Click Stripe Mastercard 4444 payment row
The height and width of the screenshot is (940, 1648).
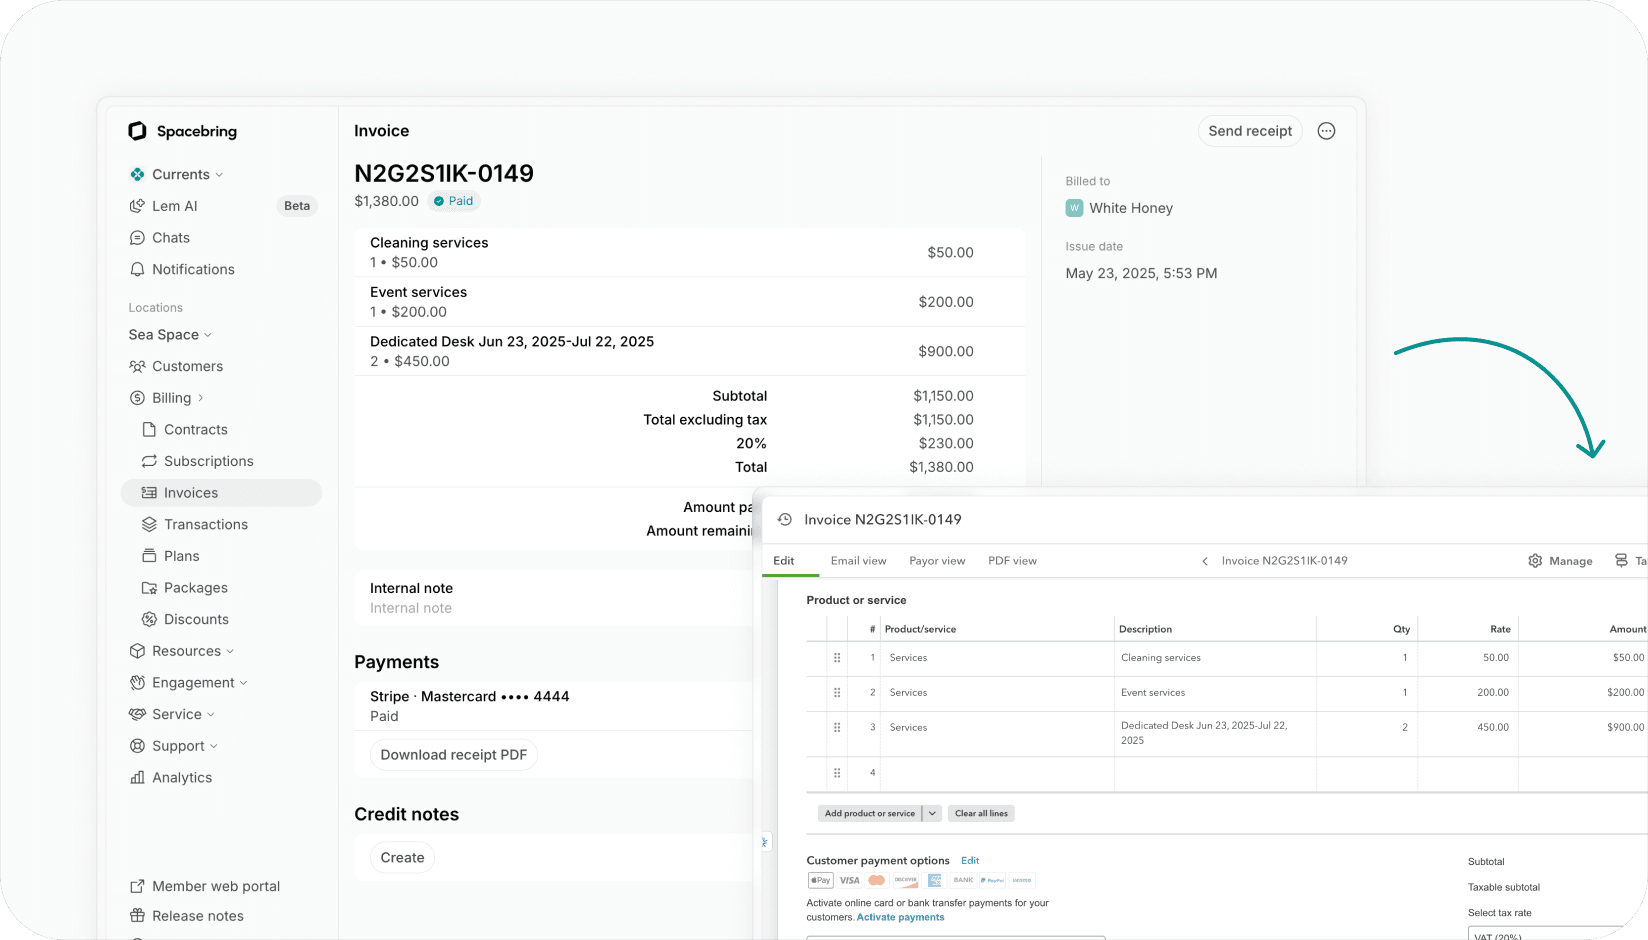point(554,707)
